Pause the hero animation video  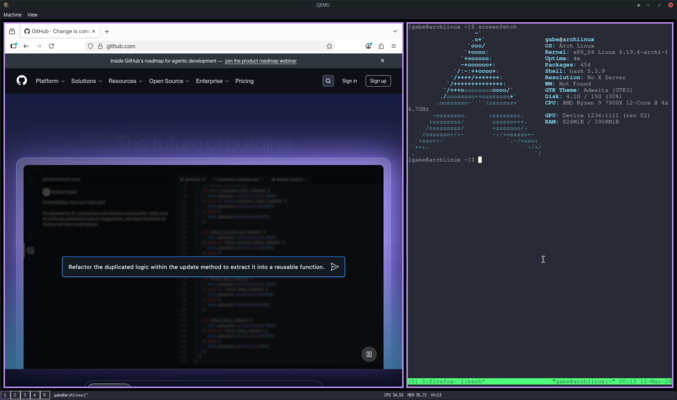tap(369, 354)
